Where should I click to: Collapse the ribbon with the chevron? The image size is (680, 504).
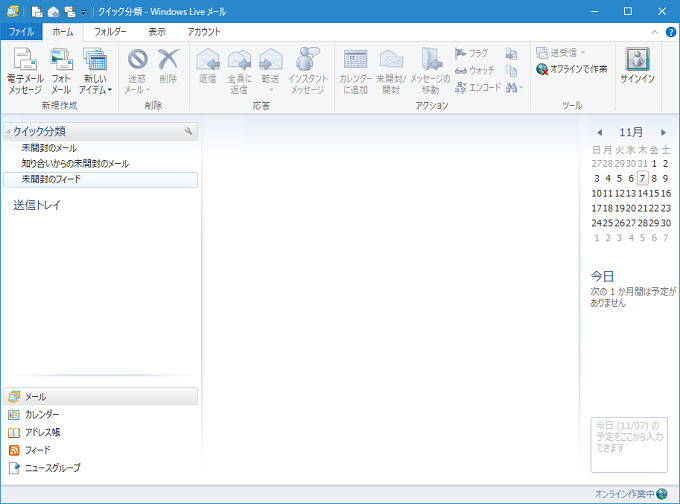tap(654, 32)
